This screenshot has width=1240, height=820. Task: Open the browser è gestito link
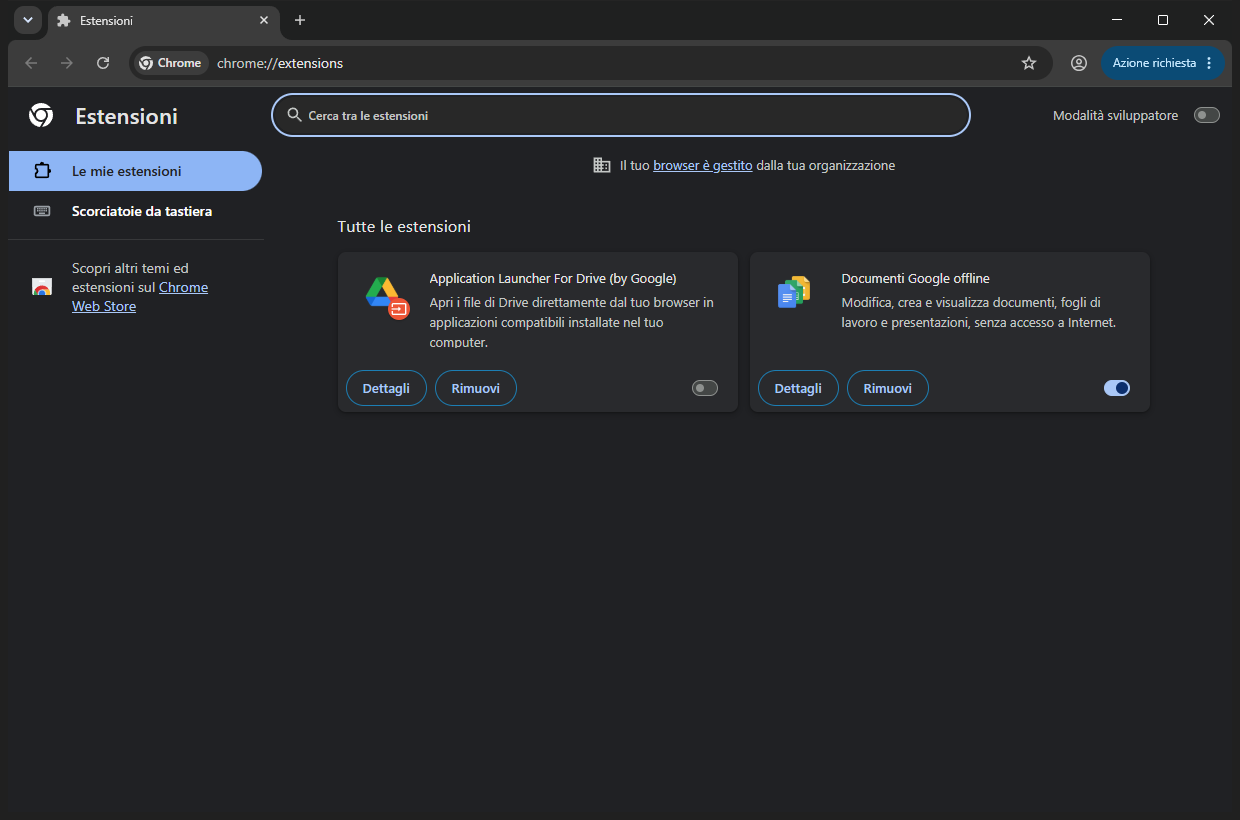click(x=703, y=165)
